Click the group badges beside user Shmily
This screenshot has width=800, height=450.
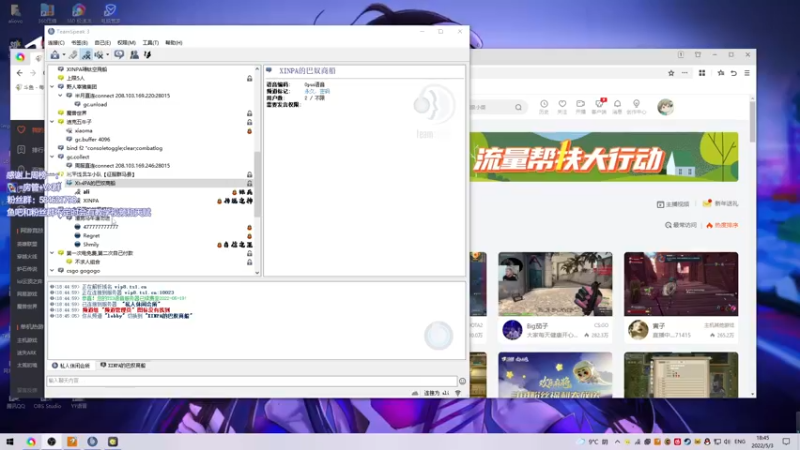(235, 245)
